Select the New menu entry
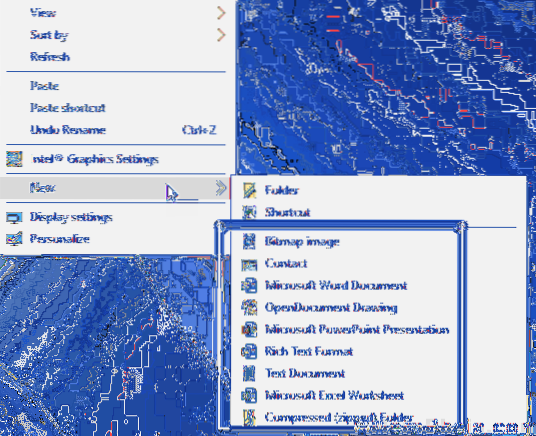This screenshot has width=536, height=436. tap(42, 188)
